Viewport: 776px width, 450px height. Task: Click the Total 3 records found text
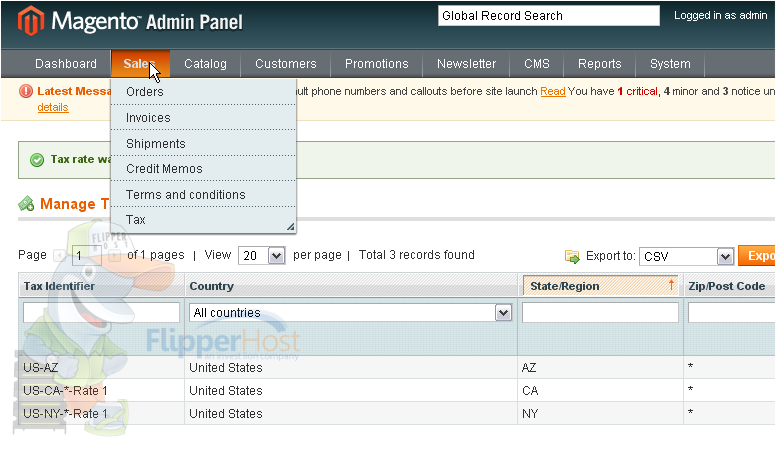point(417,255)
